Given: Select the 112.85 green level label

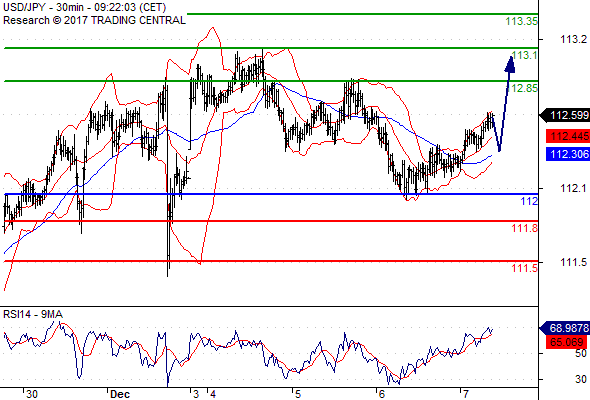Looking at the screenshot, I should point(522,88).
